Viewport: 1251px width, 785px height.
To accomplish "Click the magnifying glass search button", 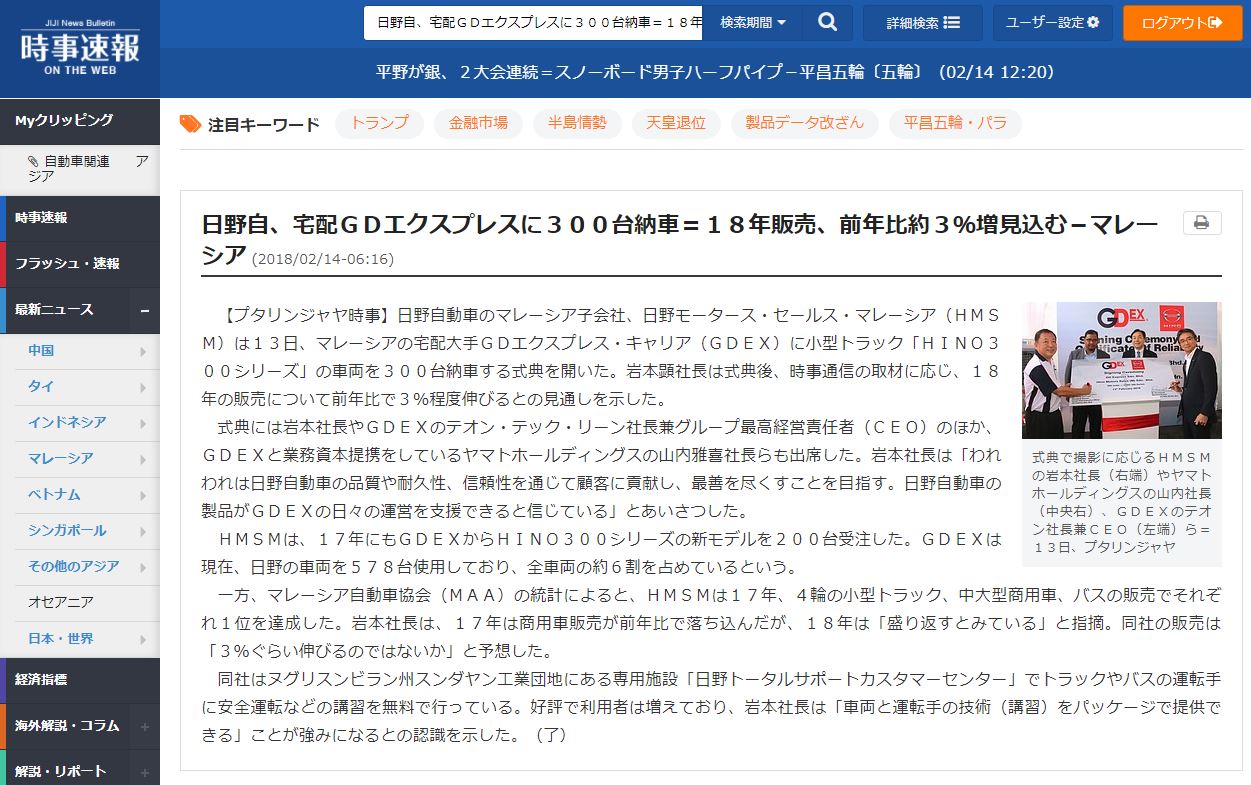I will [827, 22].
